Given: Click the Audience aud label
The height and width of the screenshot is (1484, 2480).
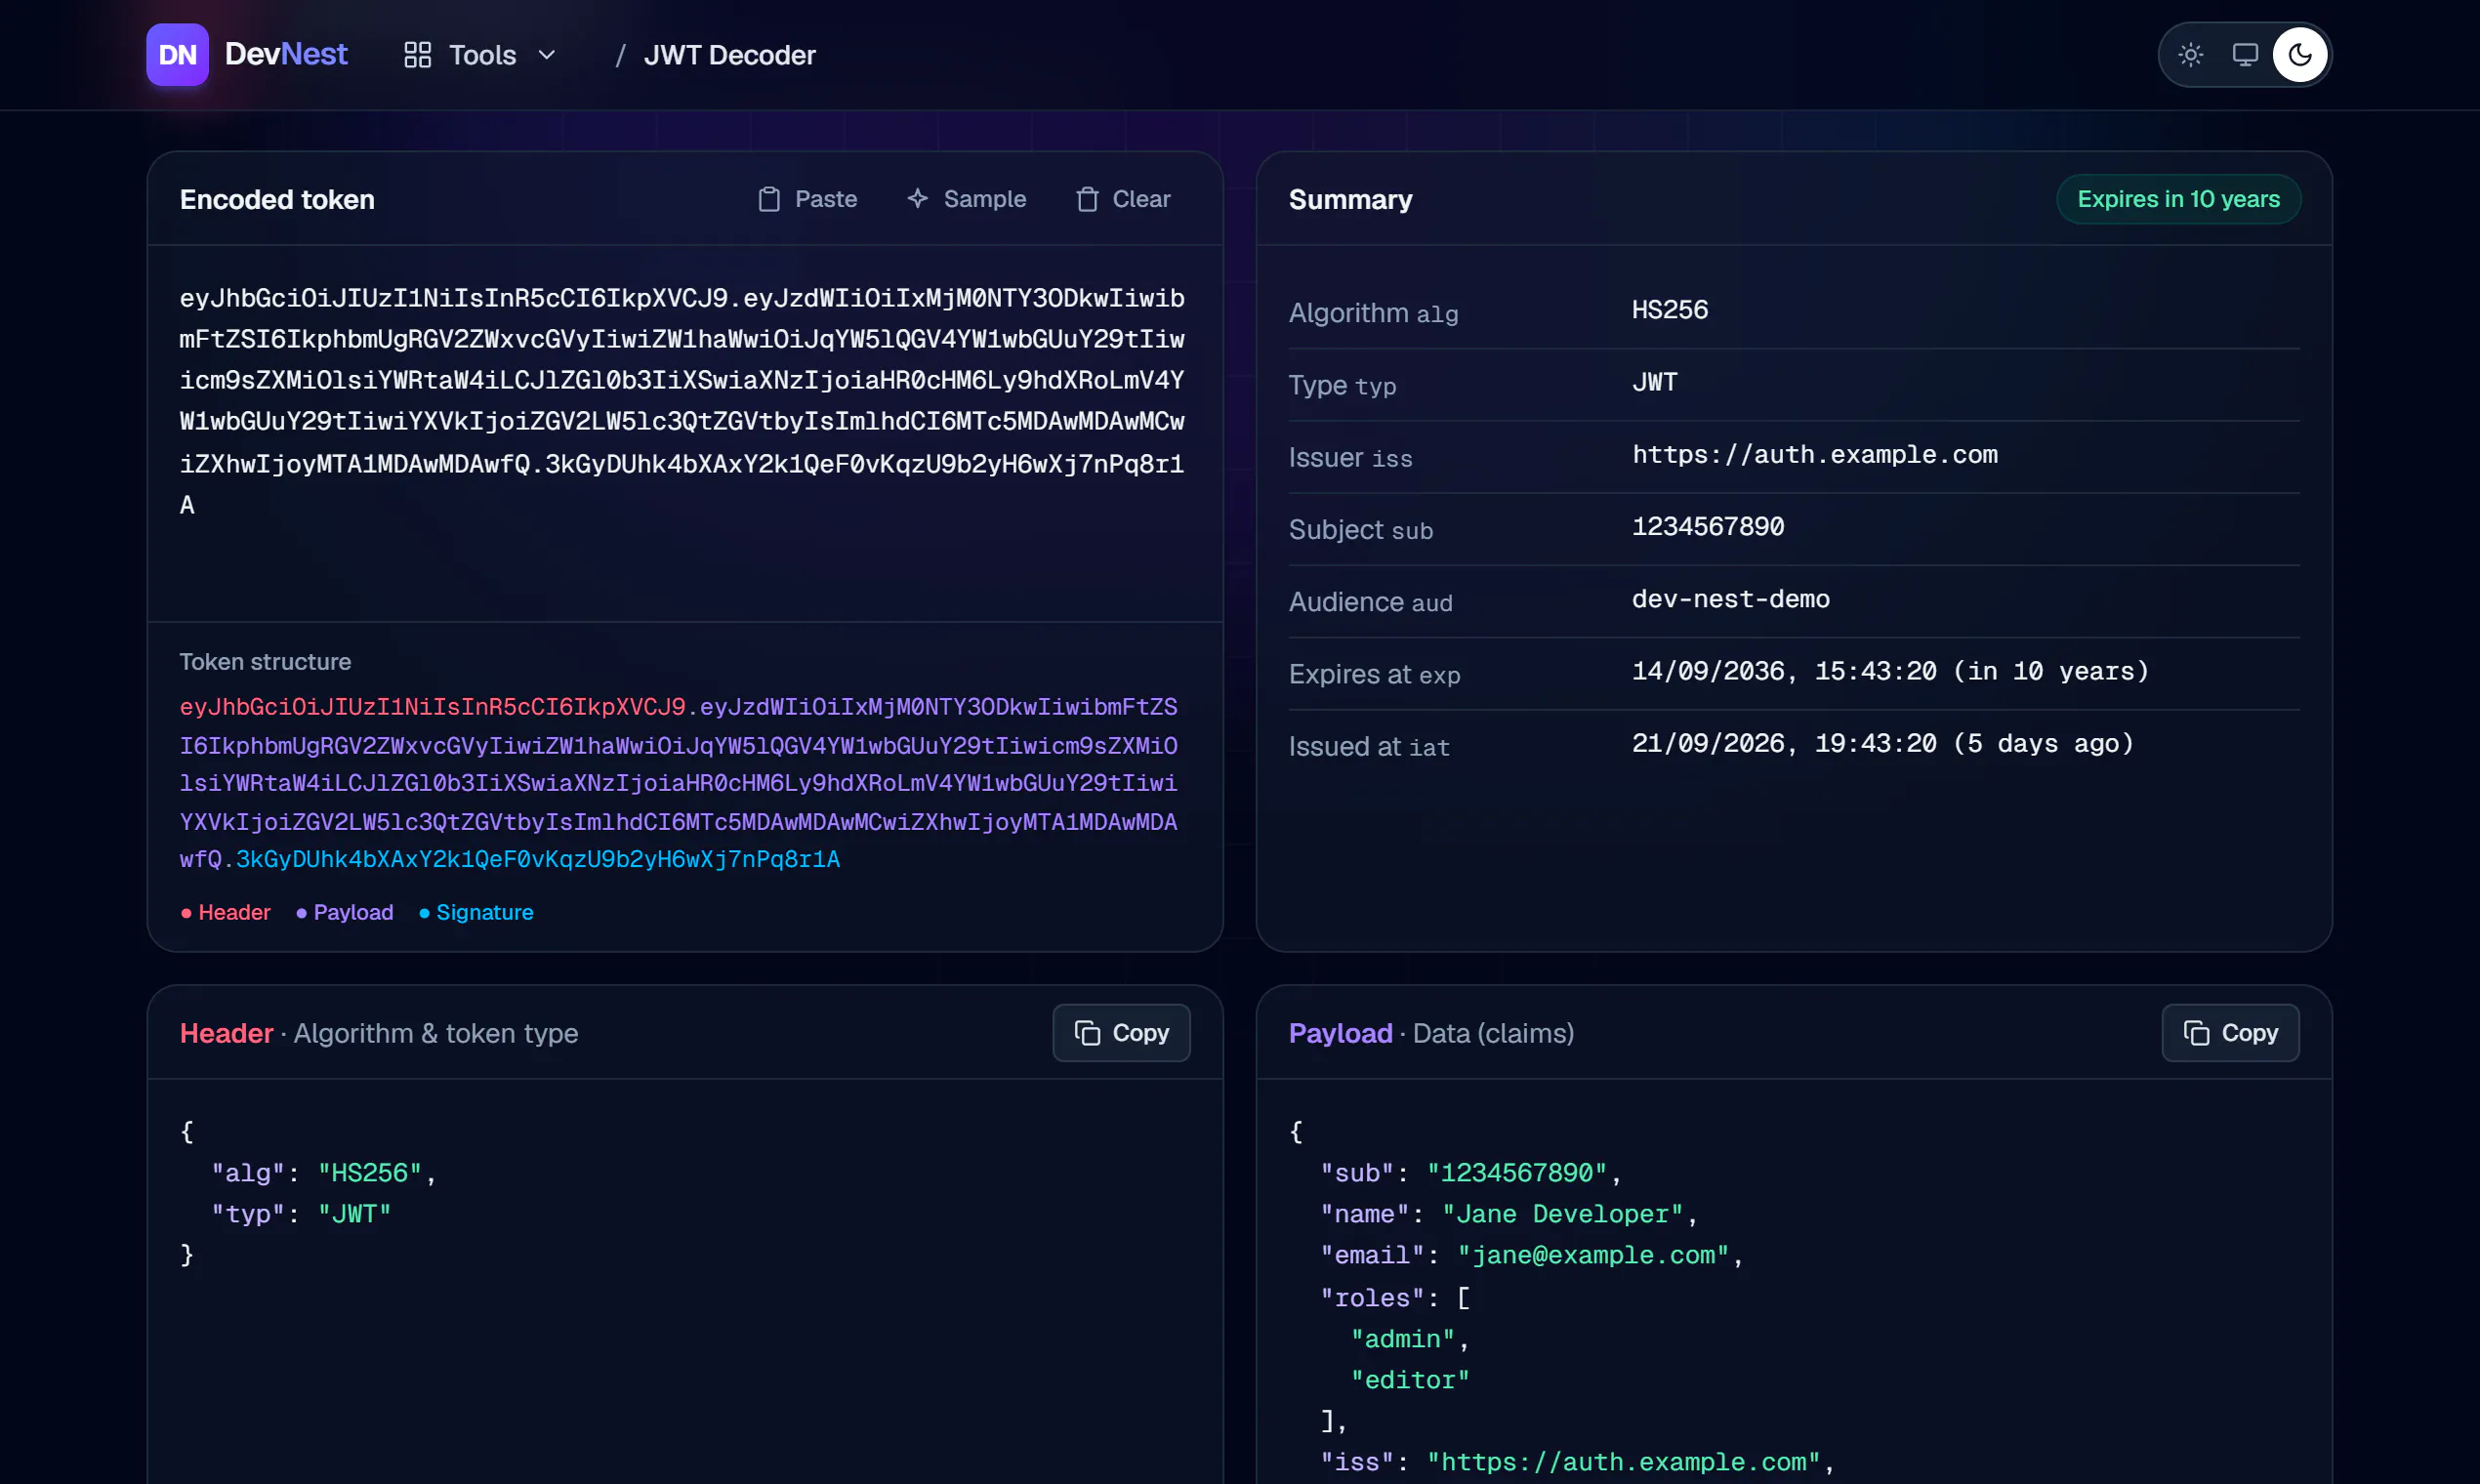Looking at the screenshot, I should pos(1370,602).
